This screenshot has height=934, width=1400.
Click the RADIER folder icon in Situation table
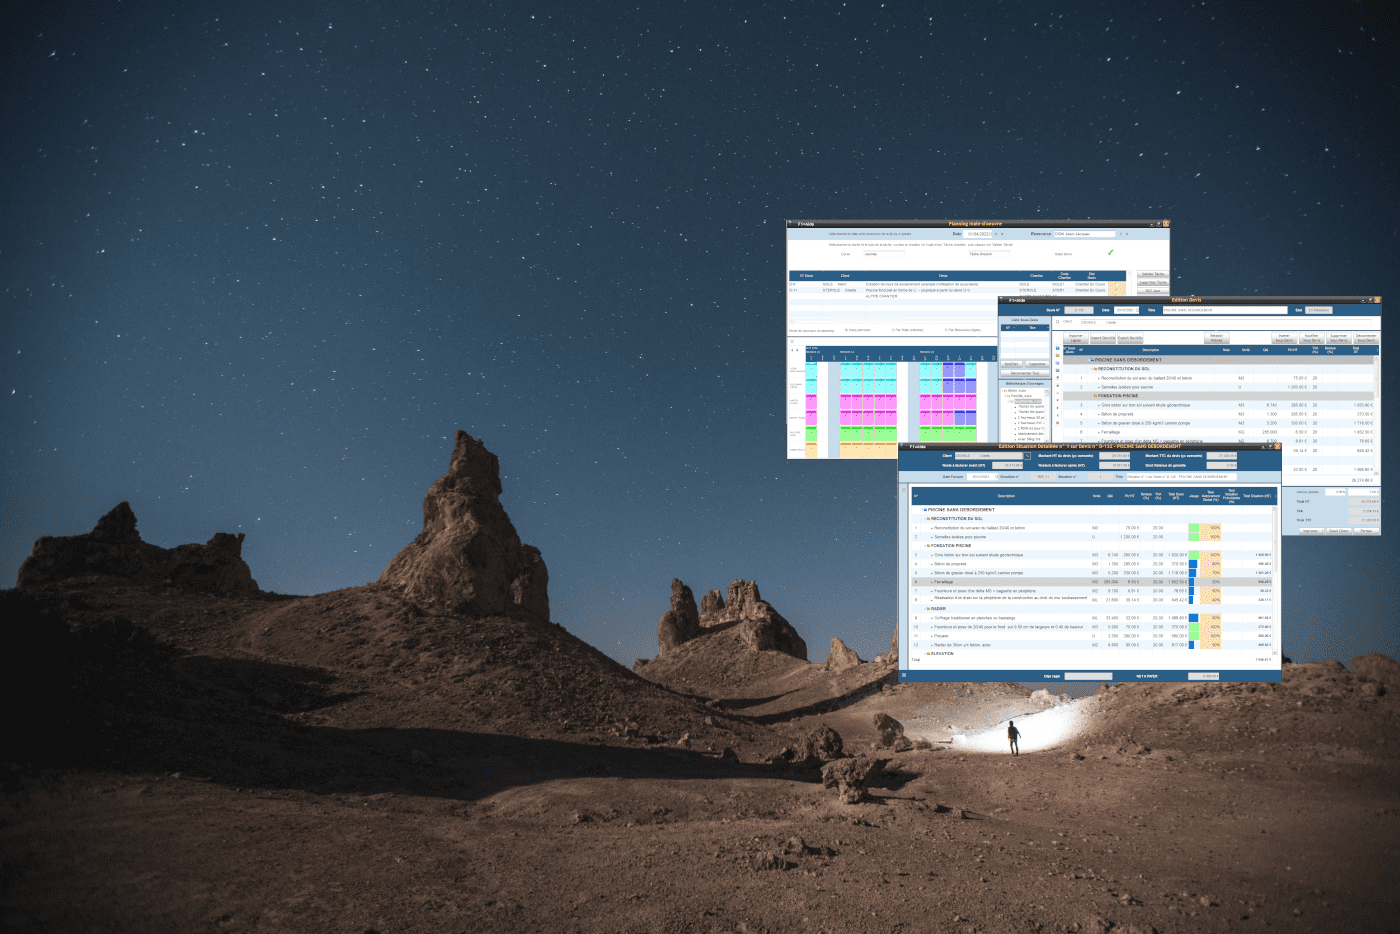928,608
